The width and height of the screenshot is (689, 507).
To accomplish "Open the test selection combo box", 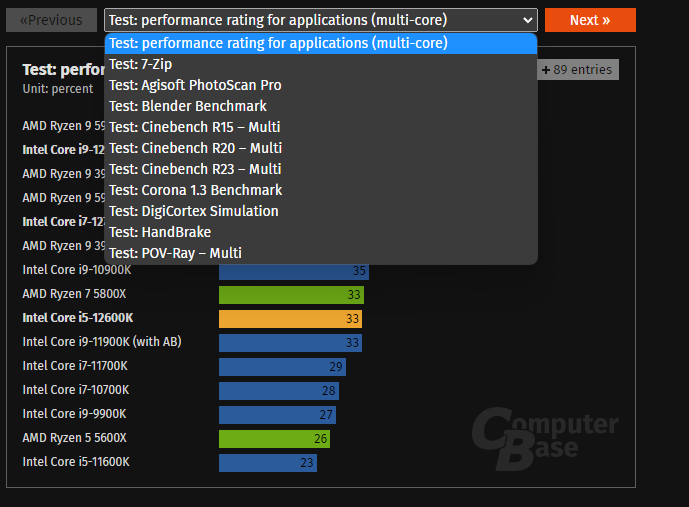I will click(321, 20).
